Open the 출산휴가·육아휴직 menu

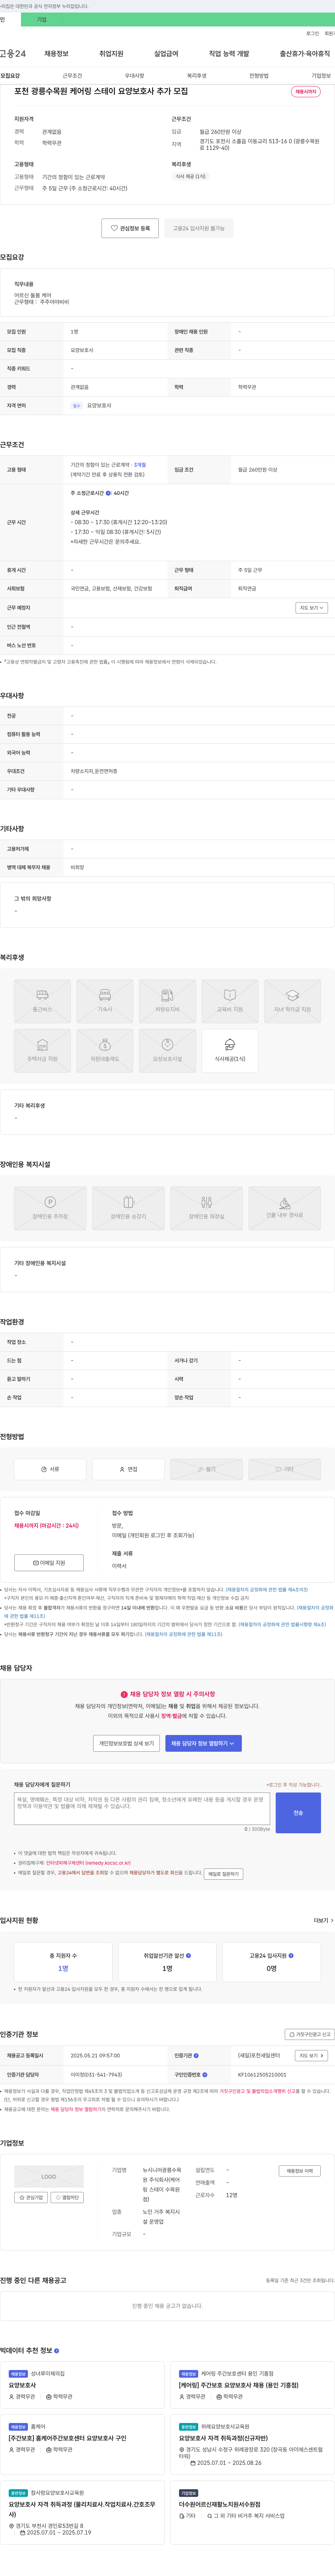(x=305, y=54)
